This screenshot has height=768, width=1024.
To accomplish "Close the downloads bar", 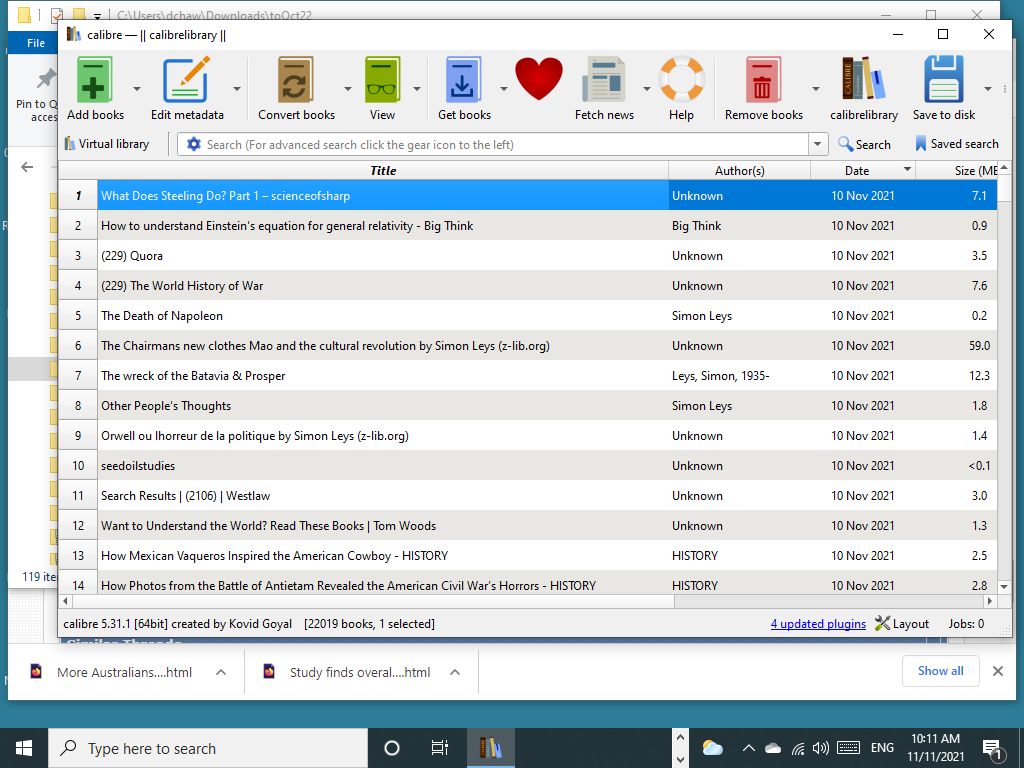I will pos(997,671).
